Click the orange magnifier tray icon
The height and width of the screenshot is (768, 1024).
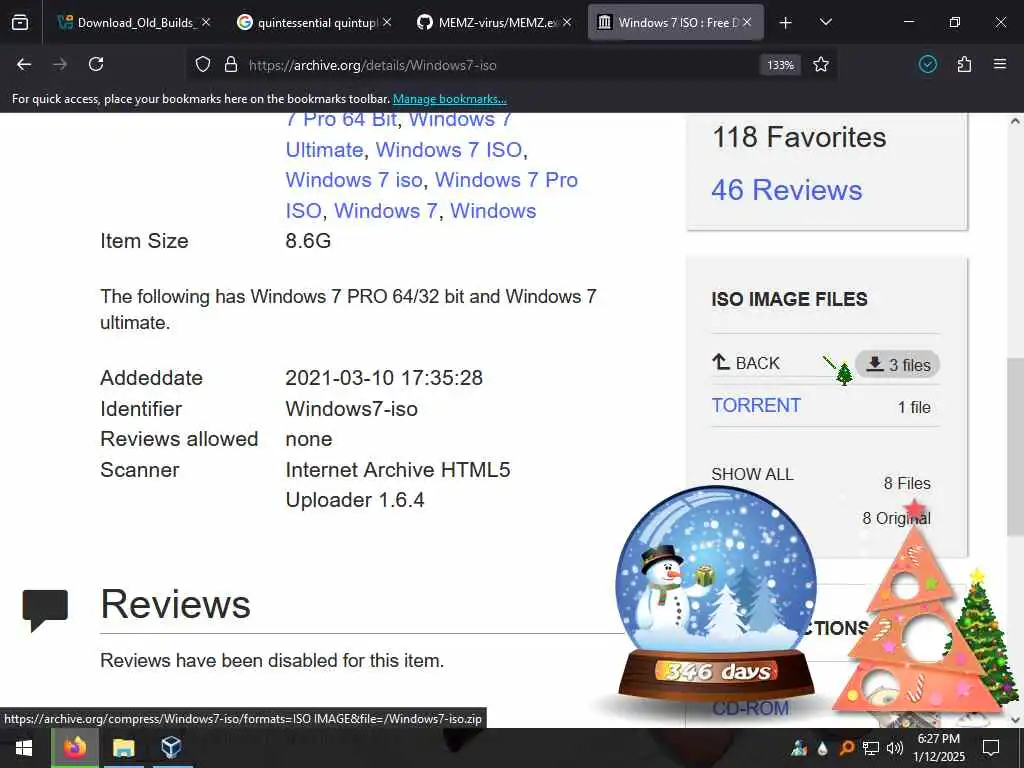[846, 748]
